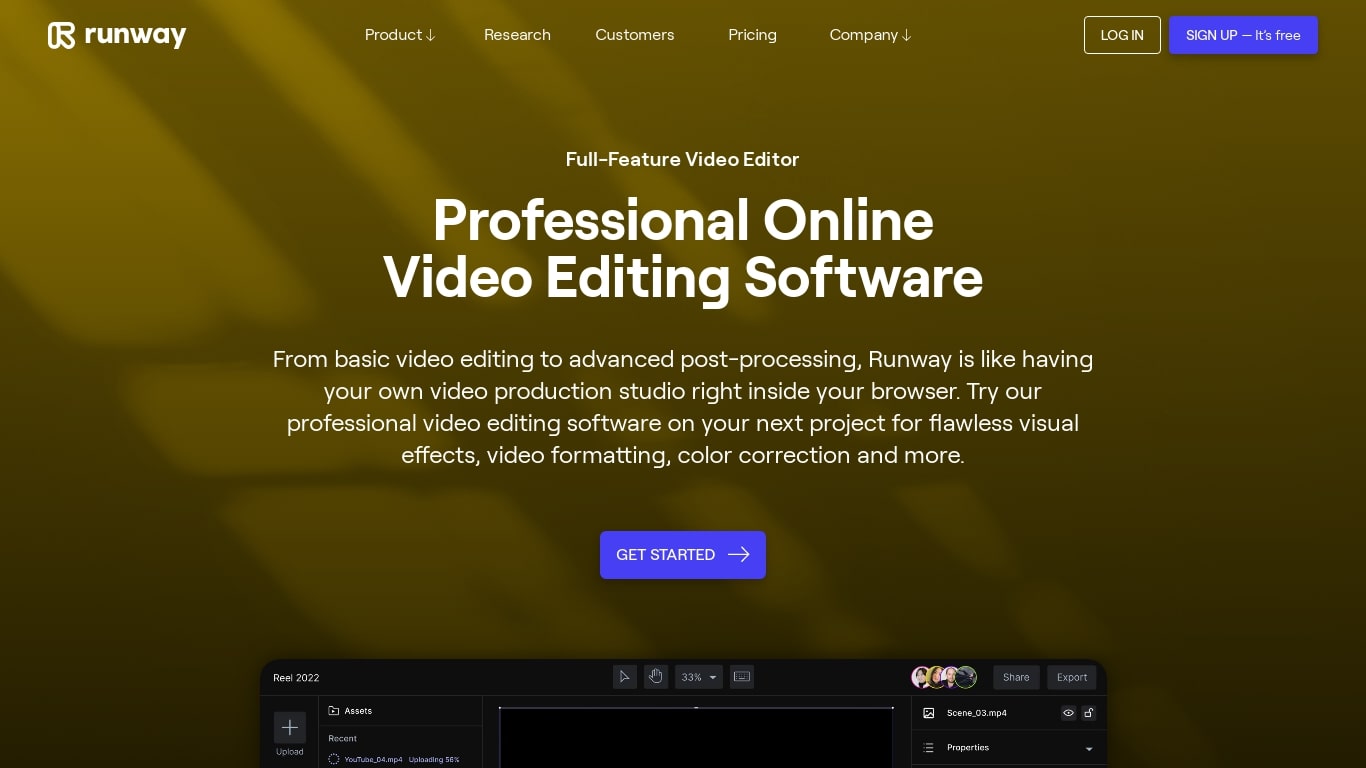Click the Assets folder icon
Screen dimensions: 1366x768
pyautogui.click(x=334, y=711)
